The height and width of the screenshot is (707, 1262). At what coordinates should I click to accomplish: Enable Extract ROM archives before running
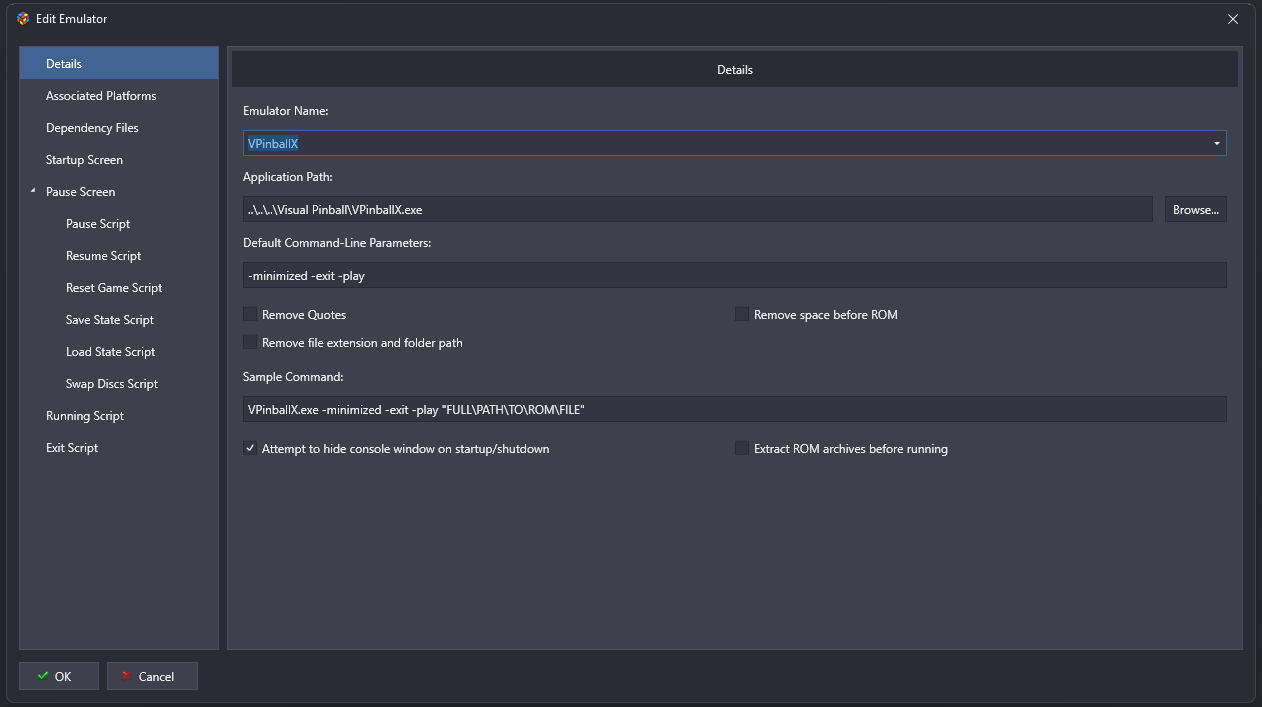[742, 448]
